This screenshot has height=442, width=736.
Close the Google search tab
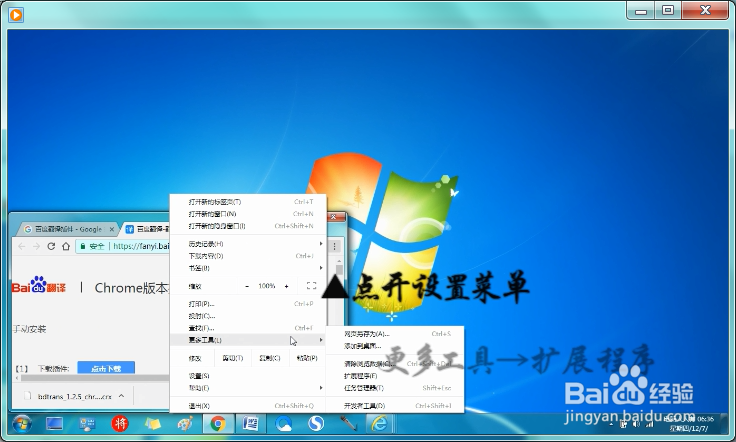coord(112,229)
